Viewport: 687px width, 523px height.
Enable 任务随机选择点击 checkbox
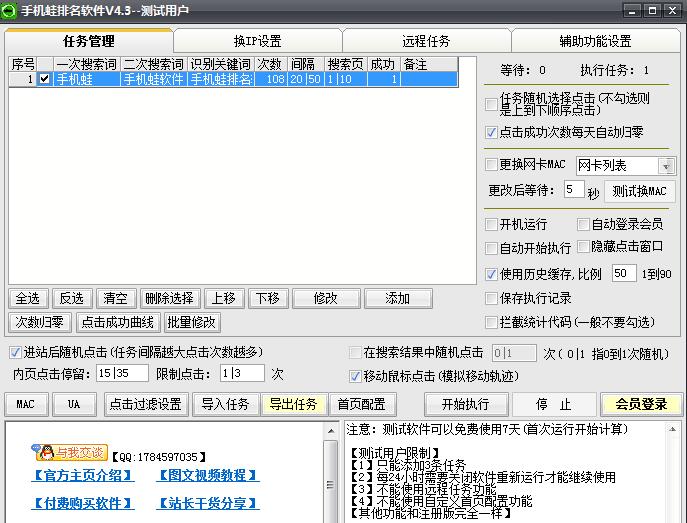pos(491,104)
